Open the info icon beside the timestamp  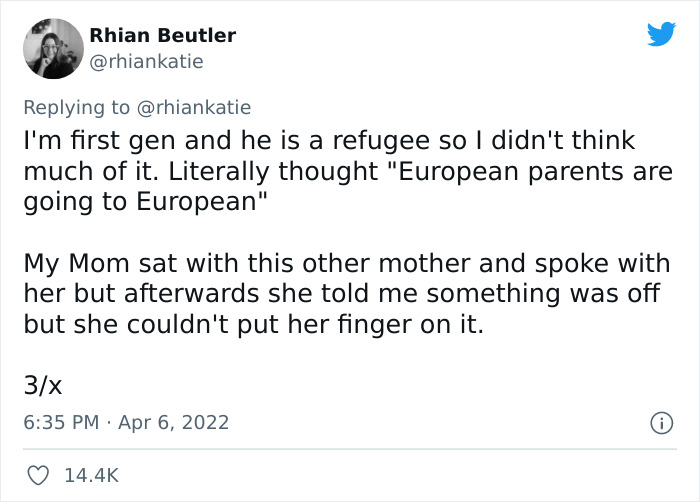pyautogui.click(x=660, y=423)
